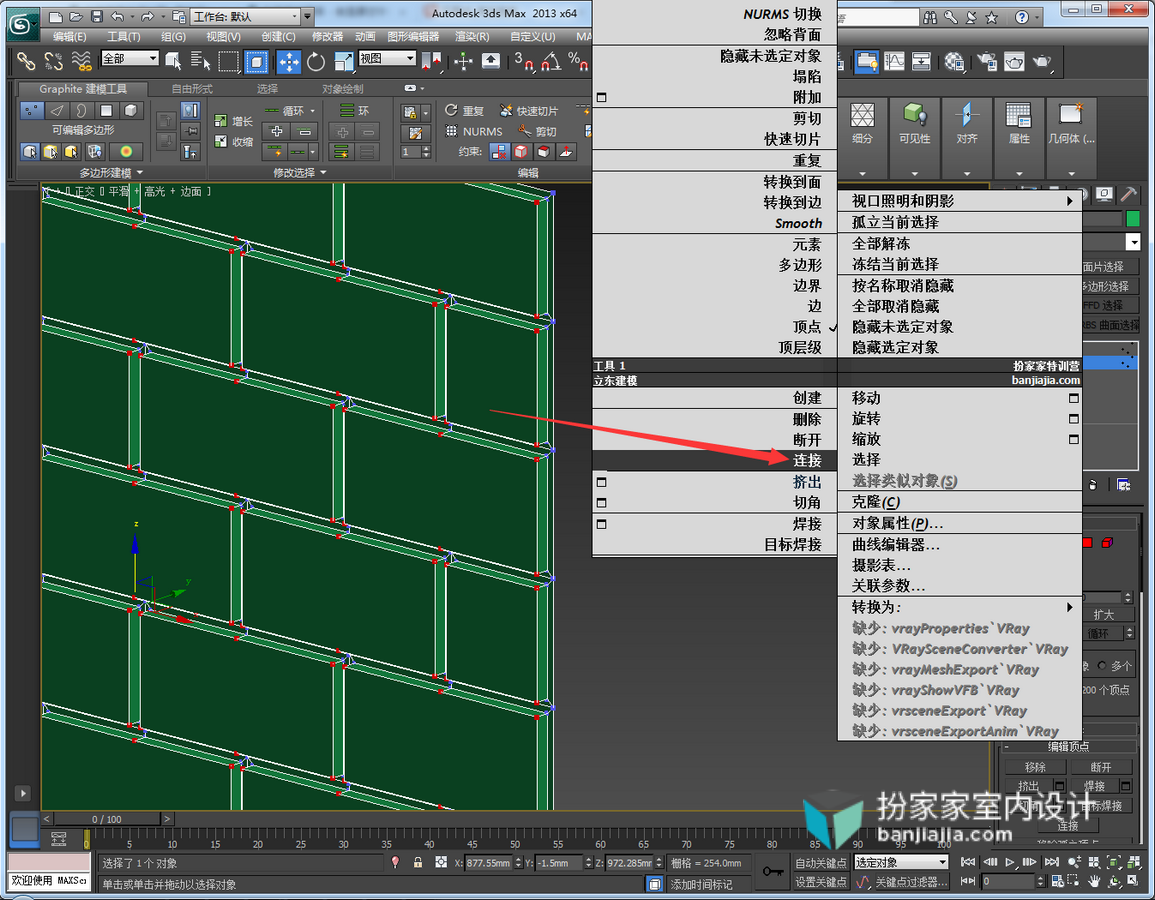Open the key filter Selected Objects dropdown

900,862
